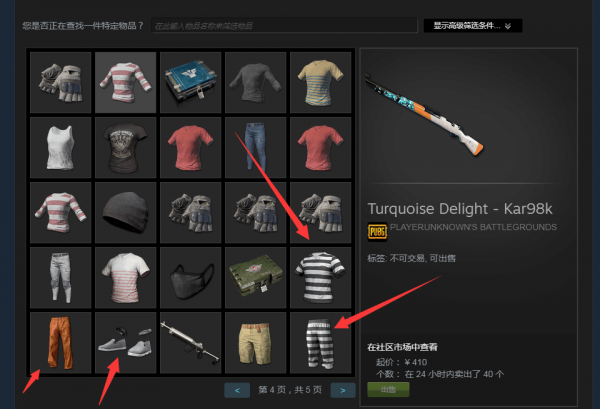The height and width of the screenshot is (409, 600).
Task: Go to the next inventory page
Action: click(x=343, y=390)
